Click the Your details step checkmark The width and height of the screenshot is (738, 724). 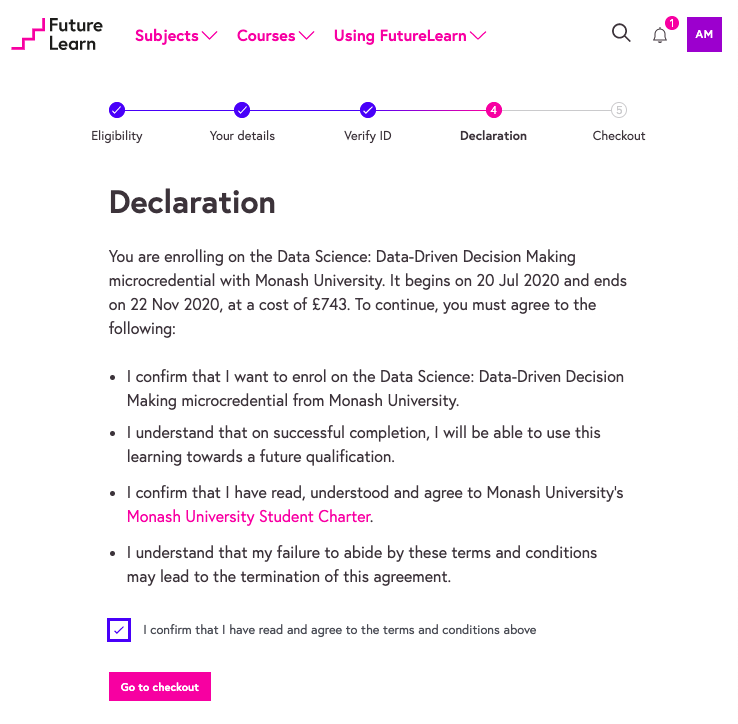(x=242, y=110)
